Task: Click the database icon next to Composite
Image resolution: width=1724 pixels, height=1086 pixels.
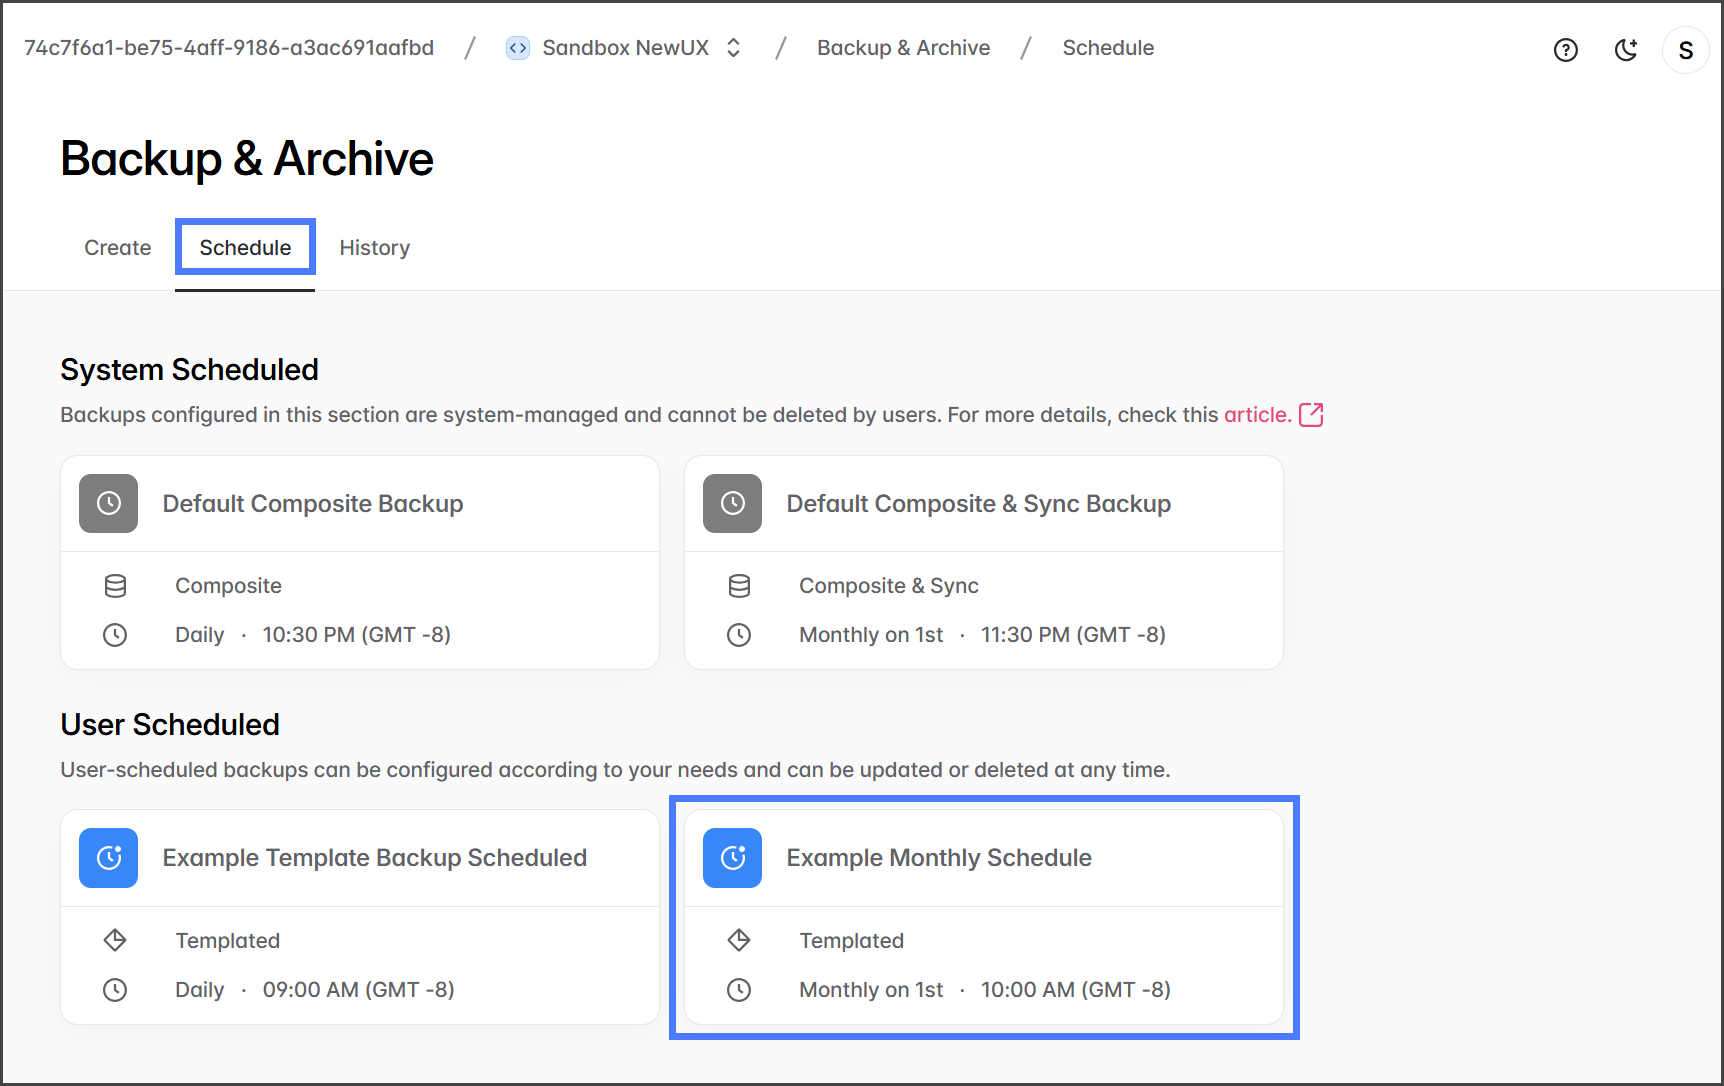Action: (x=116, y=586)
